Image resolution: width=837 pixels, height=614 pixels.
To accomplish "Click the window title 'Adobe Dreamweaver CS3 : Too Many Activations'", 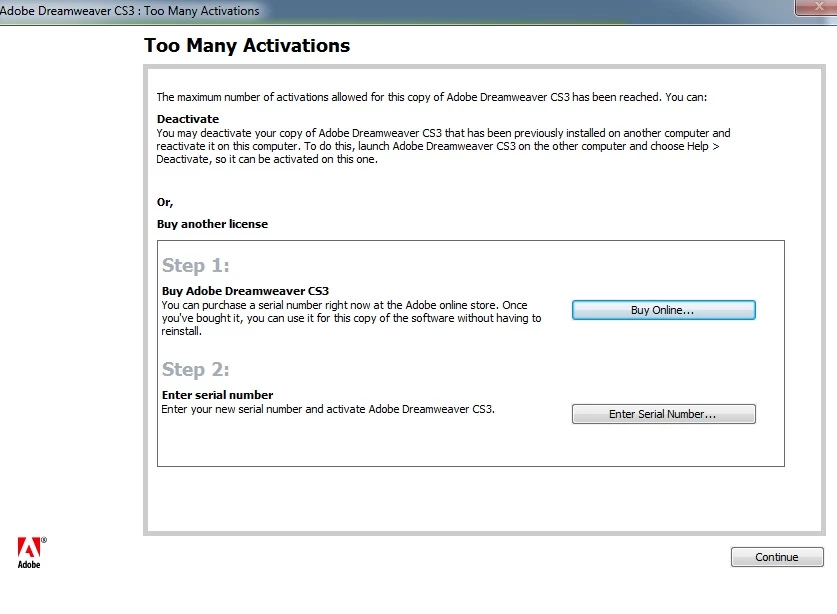I will coord(130,11).
